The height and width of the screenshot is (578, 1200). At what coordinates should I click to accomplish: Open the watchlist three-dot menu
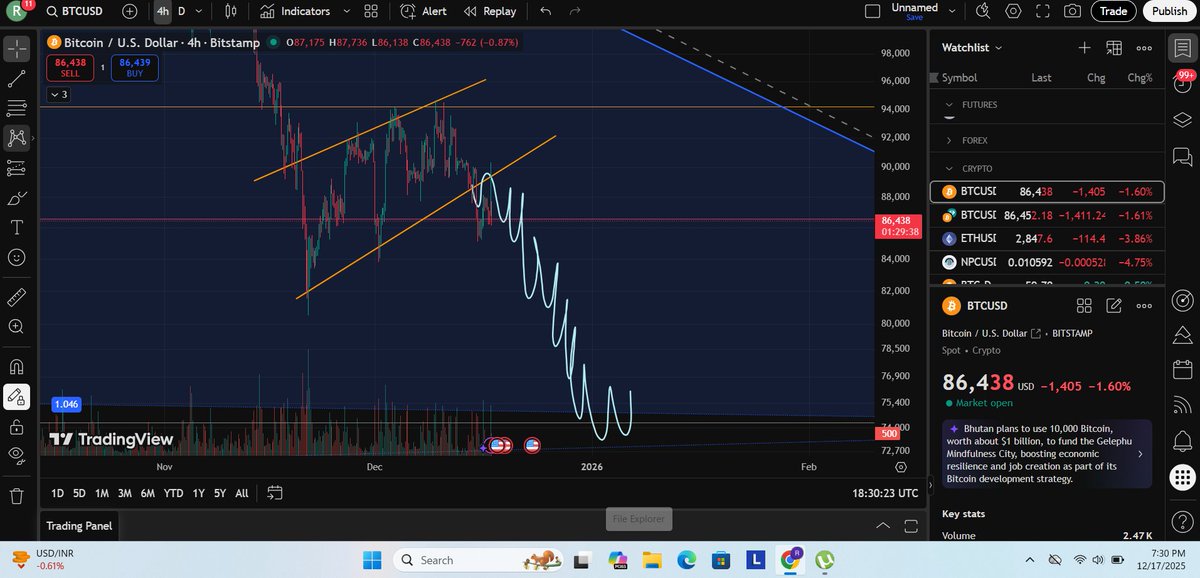[x=1143, y=47]
